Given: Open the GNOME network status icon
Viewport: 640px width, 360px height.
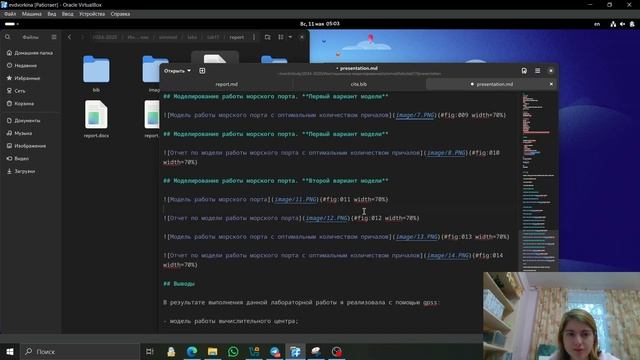Looking at the screenshot, I should [x=613, y=24].
